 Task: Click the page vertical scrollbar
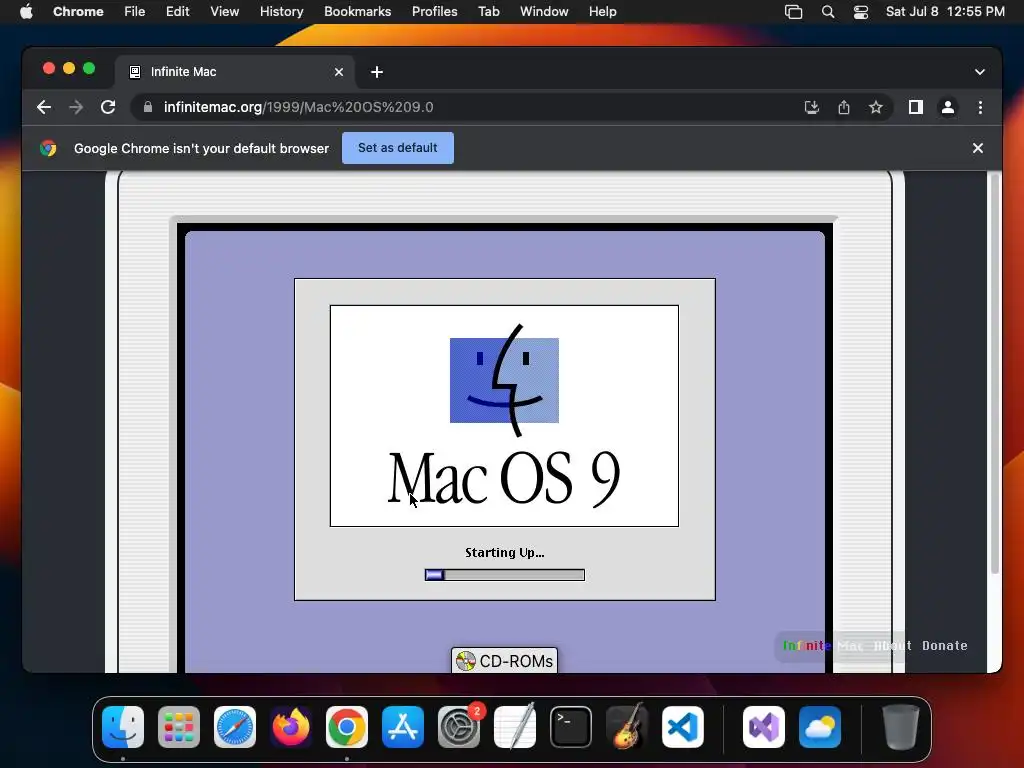point(995,372)
